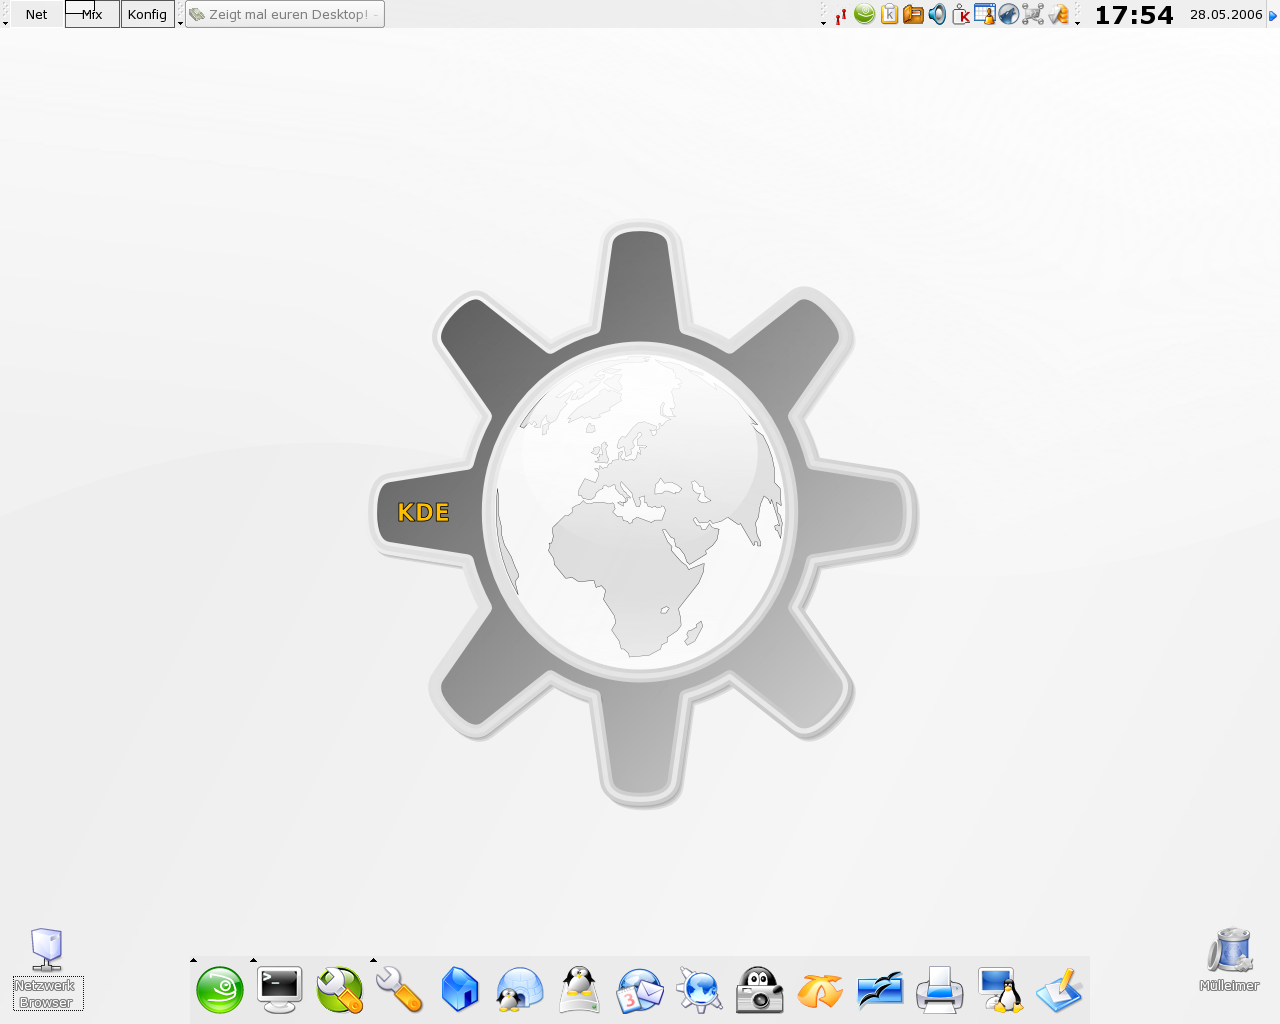Click the grey network nodes tray icon
The image size is (1280, 1024).
pyautogui.click(x=1033, y=15)
